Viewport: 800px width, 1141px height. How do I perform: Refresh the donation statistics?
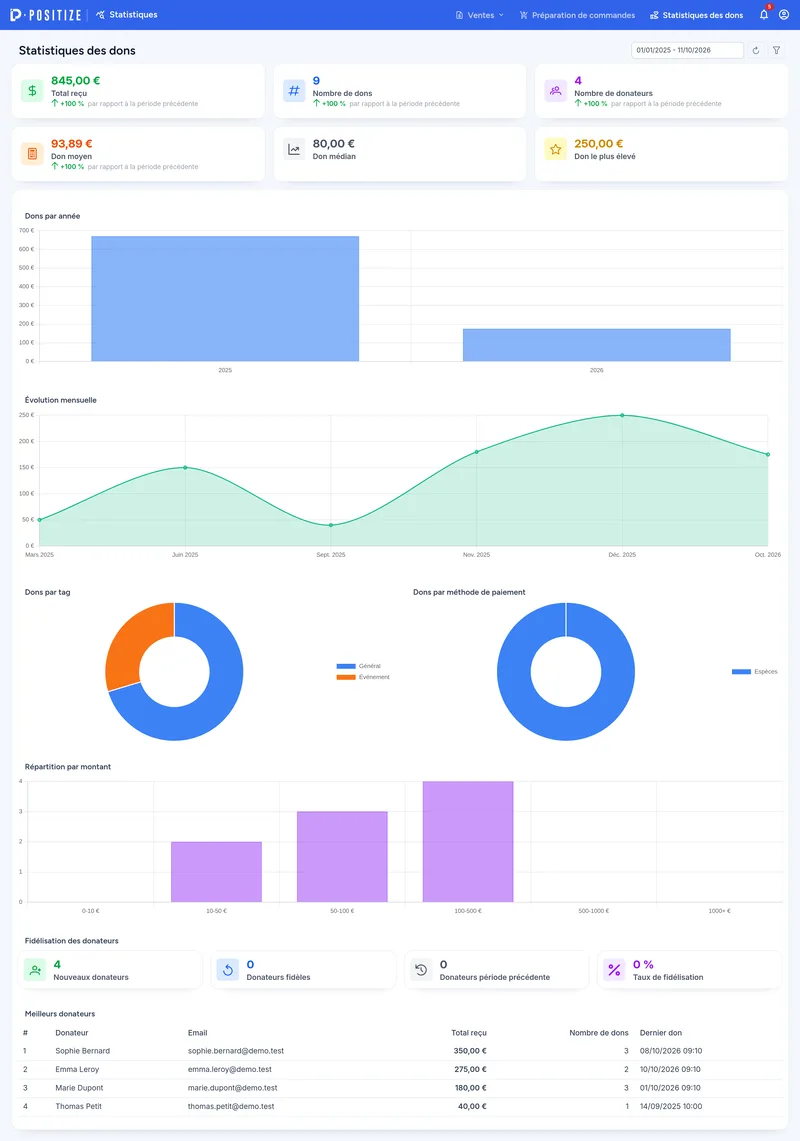click(x=756, y=50)
